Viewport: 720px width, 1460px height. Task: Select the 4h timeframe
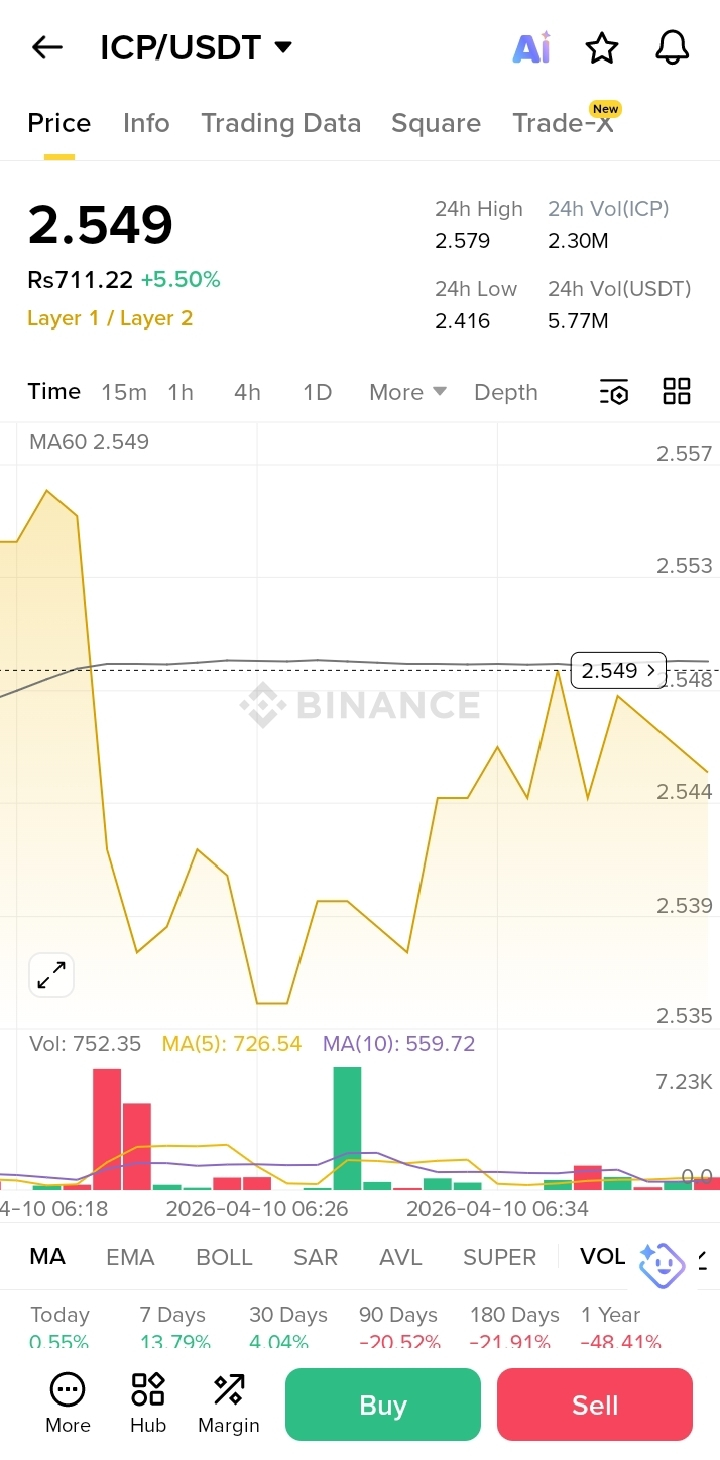point(247,392)
